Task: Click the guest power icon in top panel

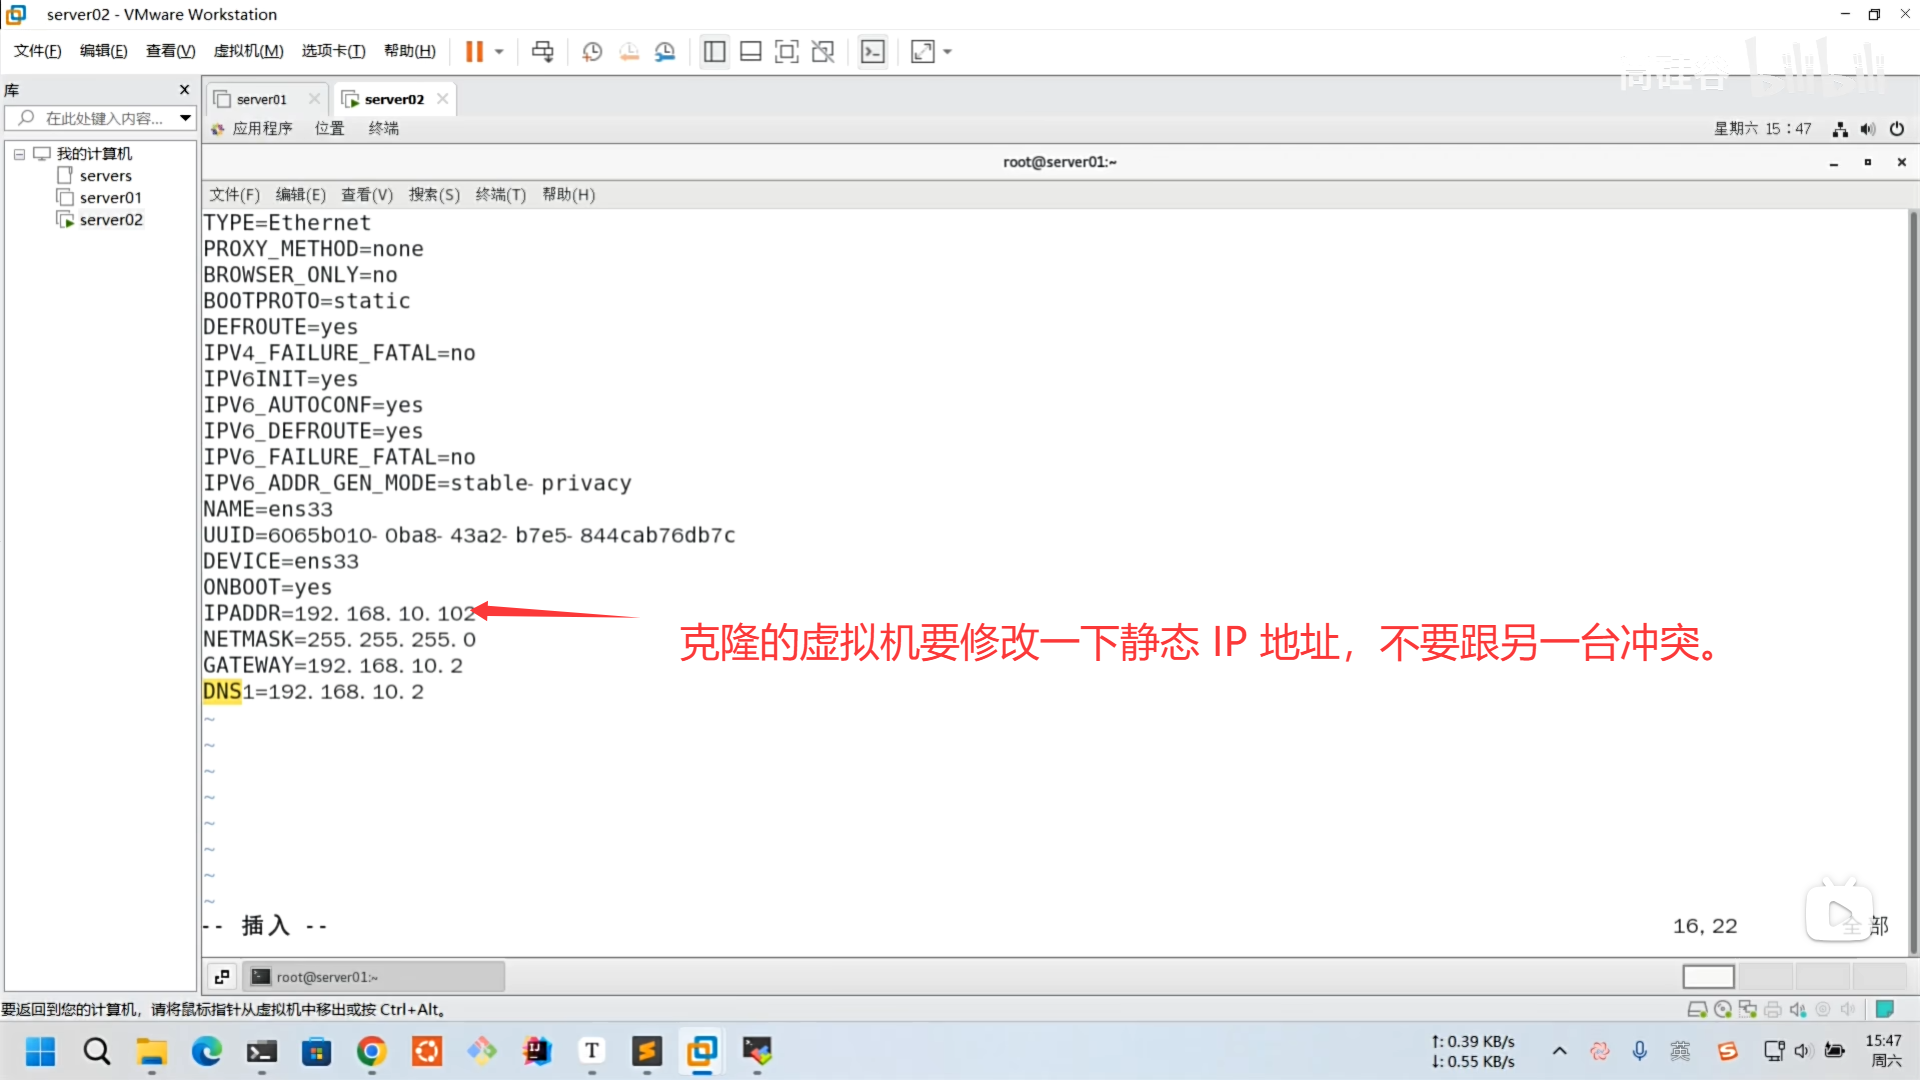Action: pos(1896,129)
